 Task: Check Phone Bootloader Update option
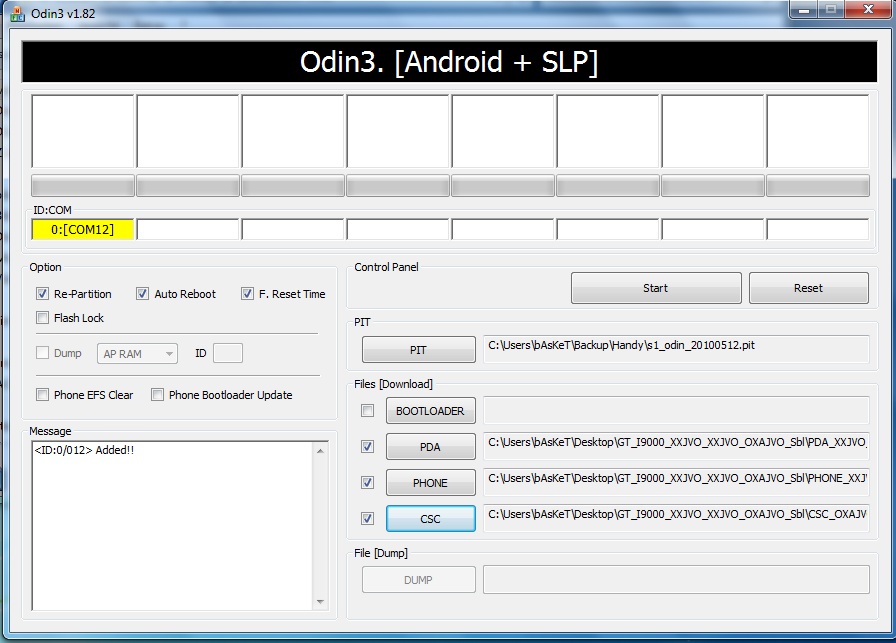[157, 395]
